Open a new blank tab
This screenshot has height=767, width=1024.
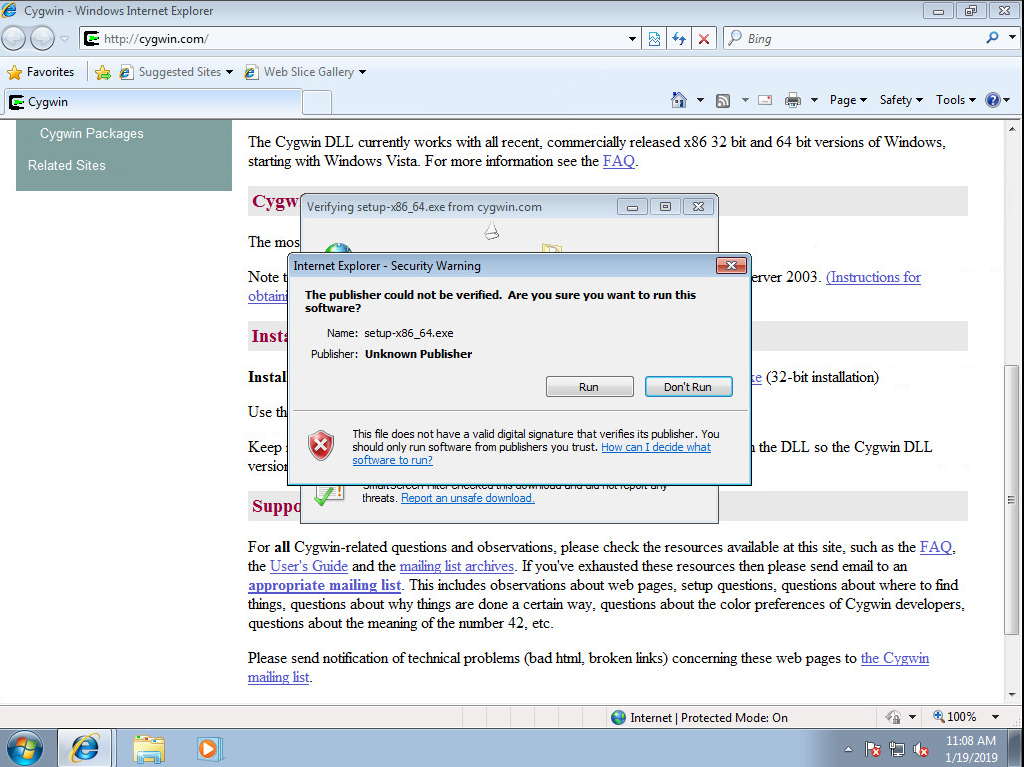317,103
